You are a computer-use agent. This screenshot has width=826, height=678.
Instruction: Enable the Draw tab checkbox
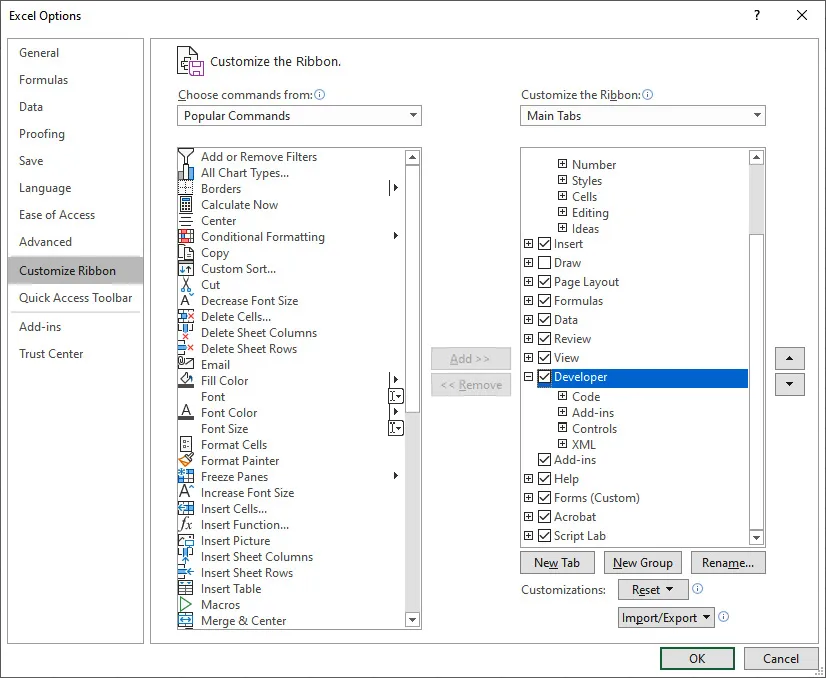pyautogui.click(x=545, y=263)
